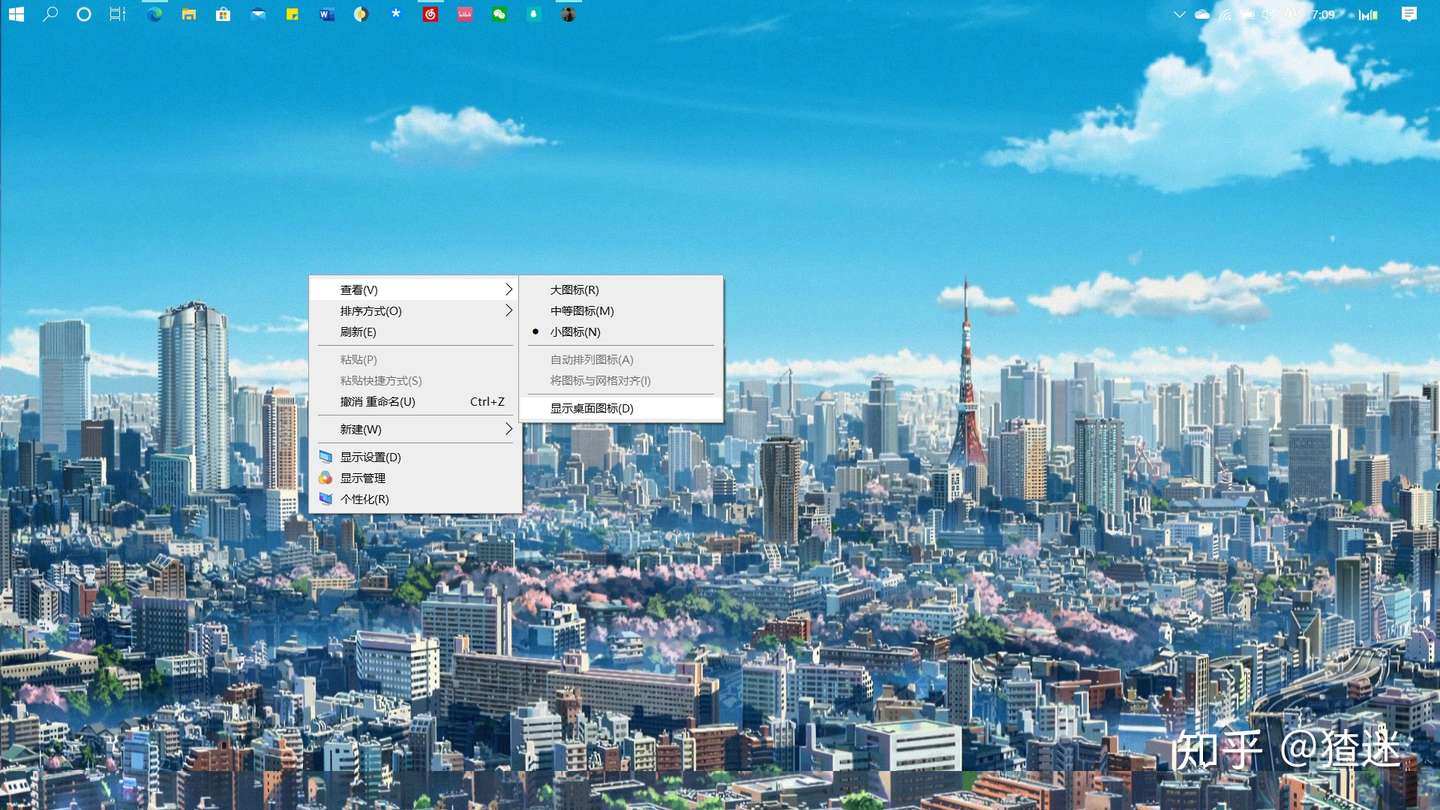Open 个性化(R) personalization entry

coord(415,499)
